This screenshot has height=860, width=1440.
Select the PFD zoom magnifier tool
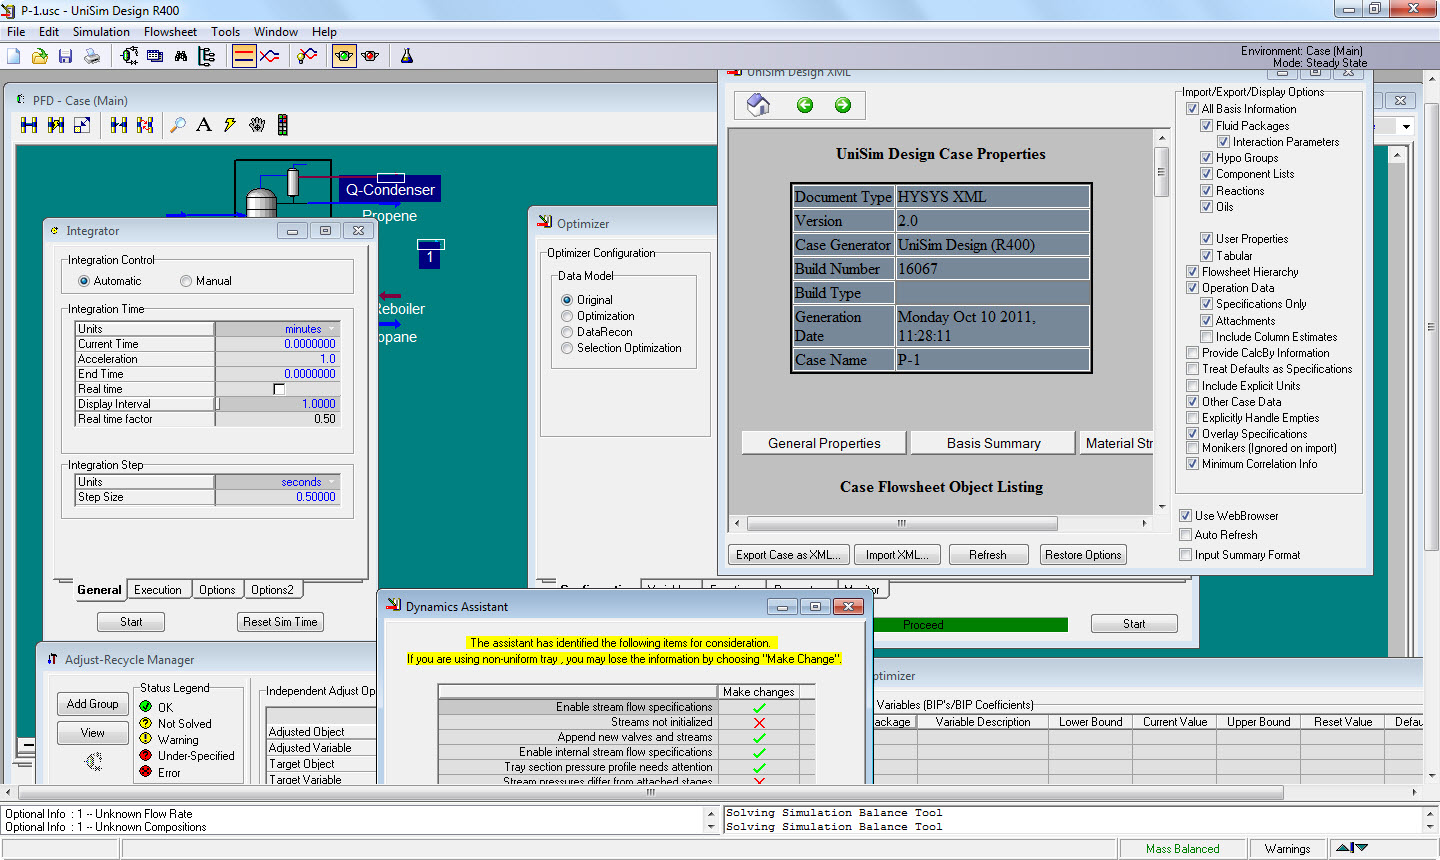178,125
